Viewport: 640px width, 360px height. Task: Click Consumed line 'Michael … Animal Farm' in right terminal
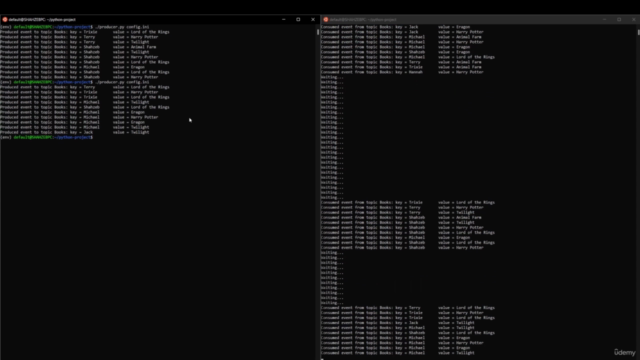[x=401, y=37]
